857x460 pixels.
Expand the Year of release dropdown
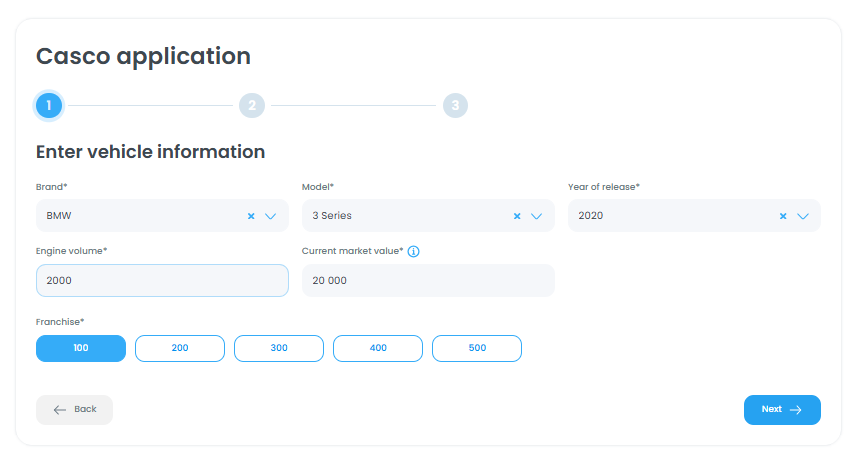[x=802, y=215]
